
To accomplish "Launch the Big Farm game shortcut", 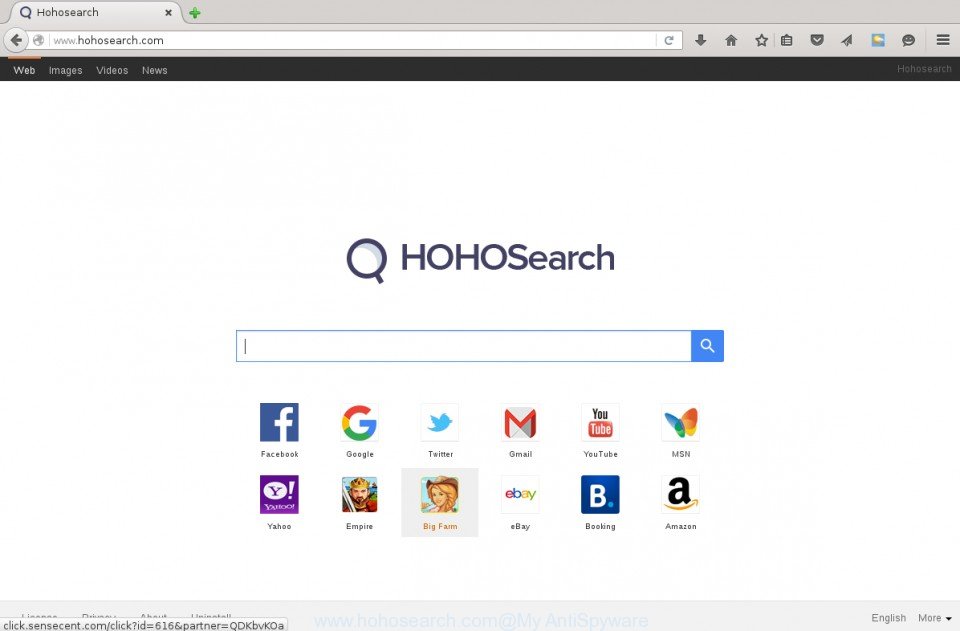I will [x=440, y=495].
